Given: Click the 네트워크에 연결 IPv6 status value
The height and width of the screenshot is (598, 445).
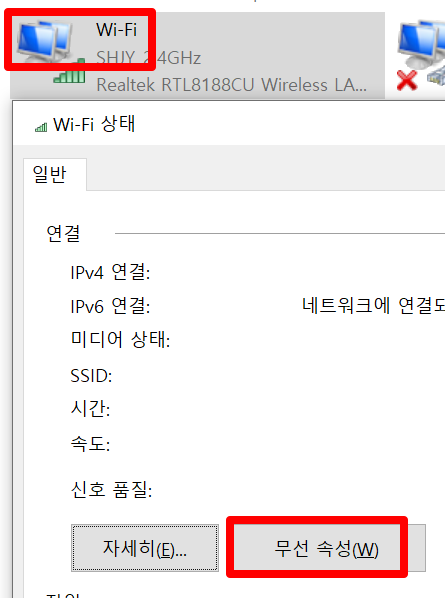Looking at the screenshot, I should 373,305.
